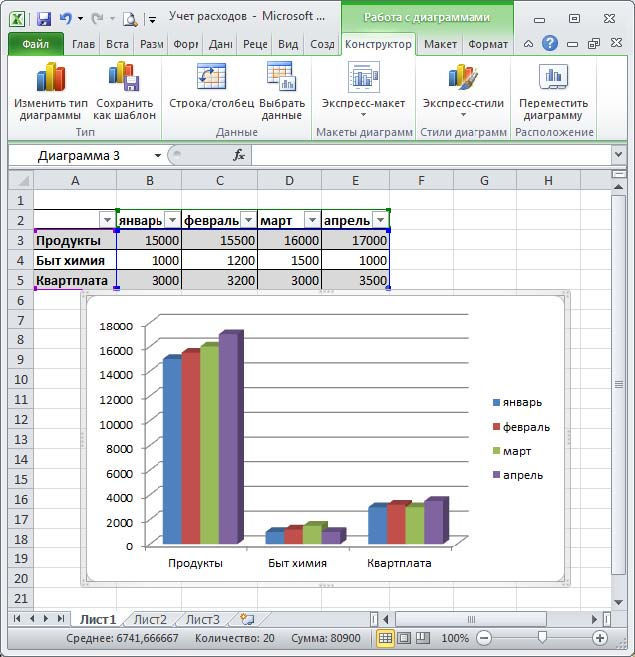Switch Row/Column data icon
Viewport: 635px width, 657px height.
212,77
